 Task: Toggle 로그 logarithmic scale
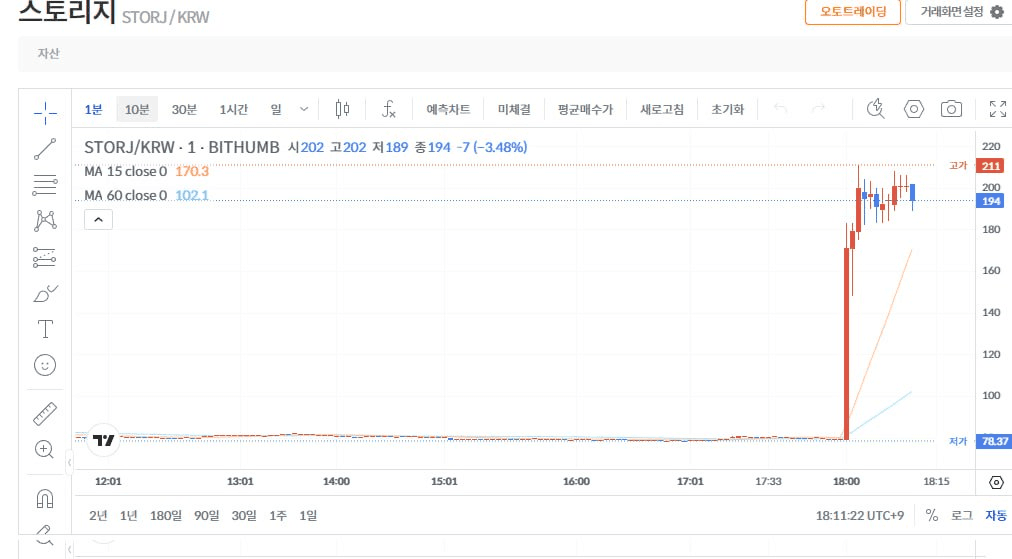(961, 515)
